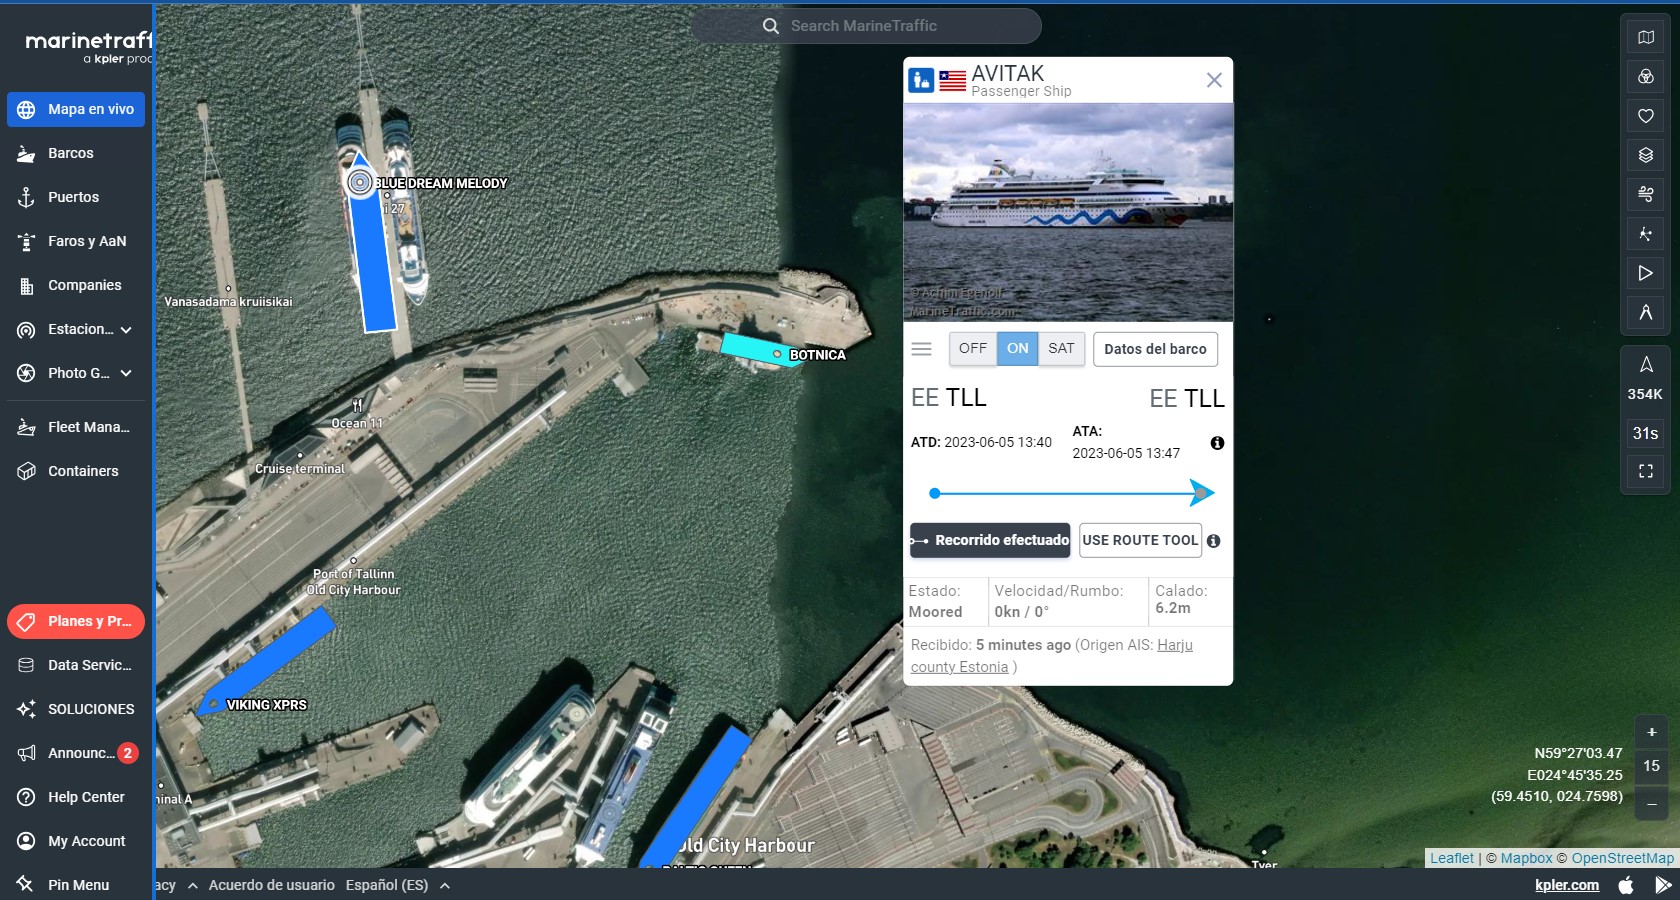Open Barcos in the sidebar
Image resolution: width=1680 pixels, height=900 pixels.
pyautogui.click(x=71, y=153)
